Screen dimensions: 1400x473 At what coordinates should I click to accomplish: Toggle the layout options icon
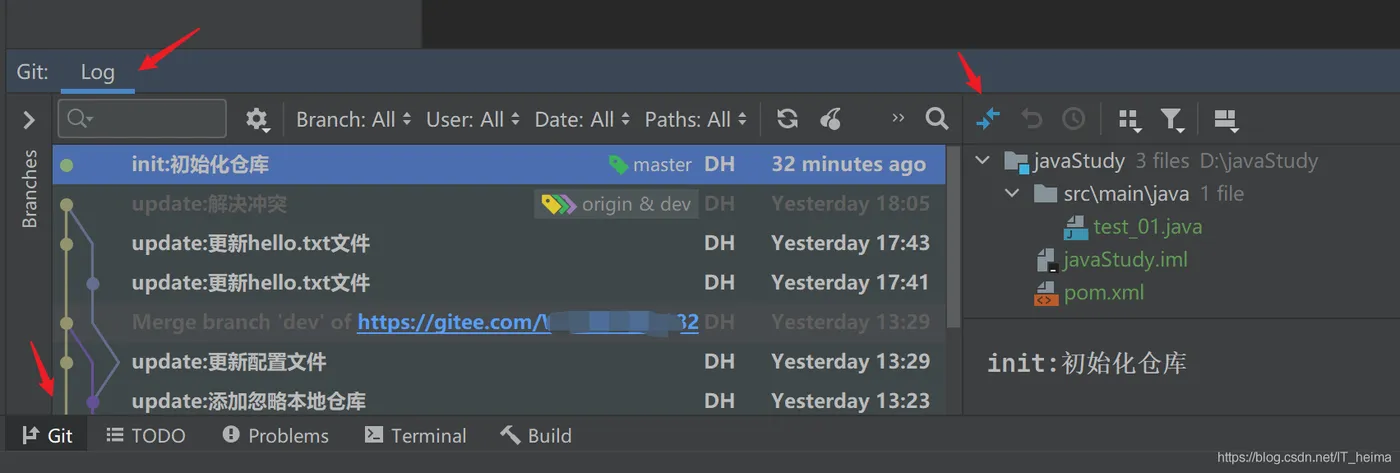(1226, 120)
